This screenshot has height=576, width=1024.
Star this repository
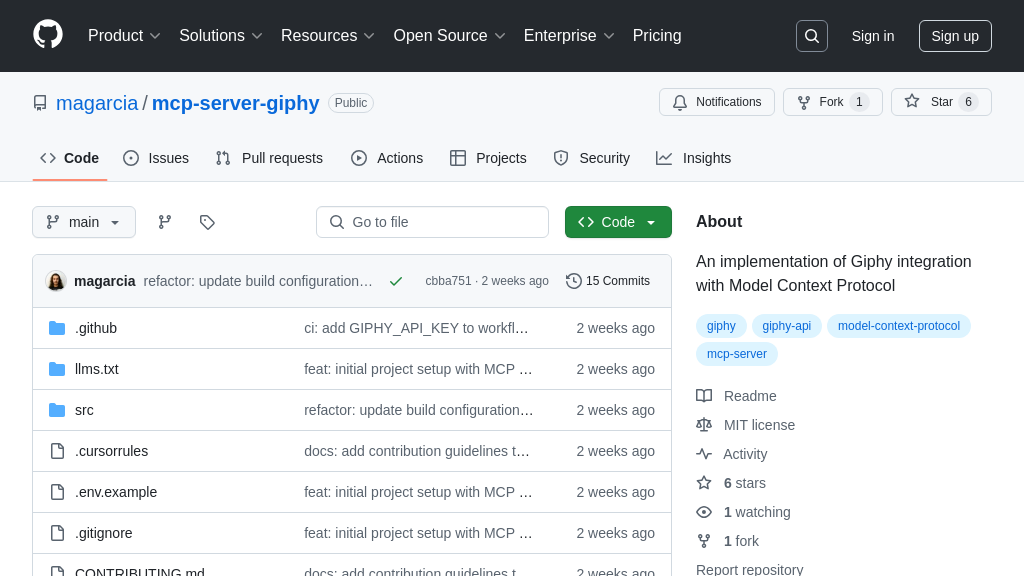[x=928, y=102]
